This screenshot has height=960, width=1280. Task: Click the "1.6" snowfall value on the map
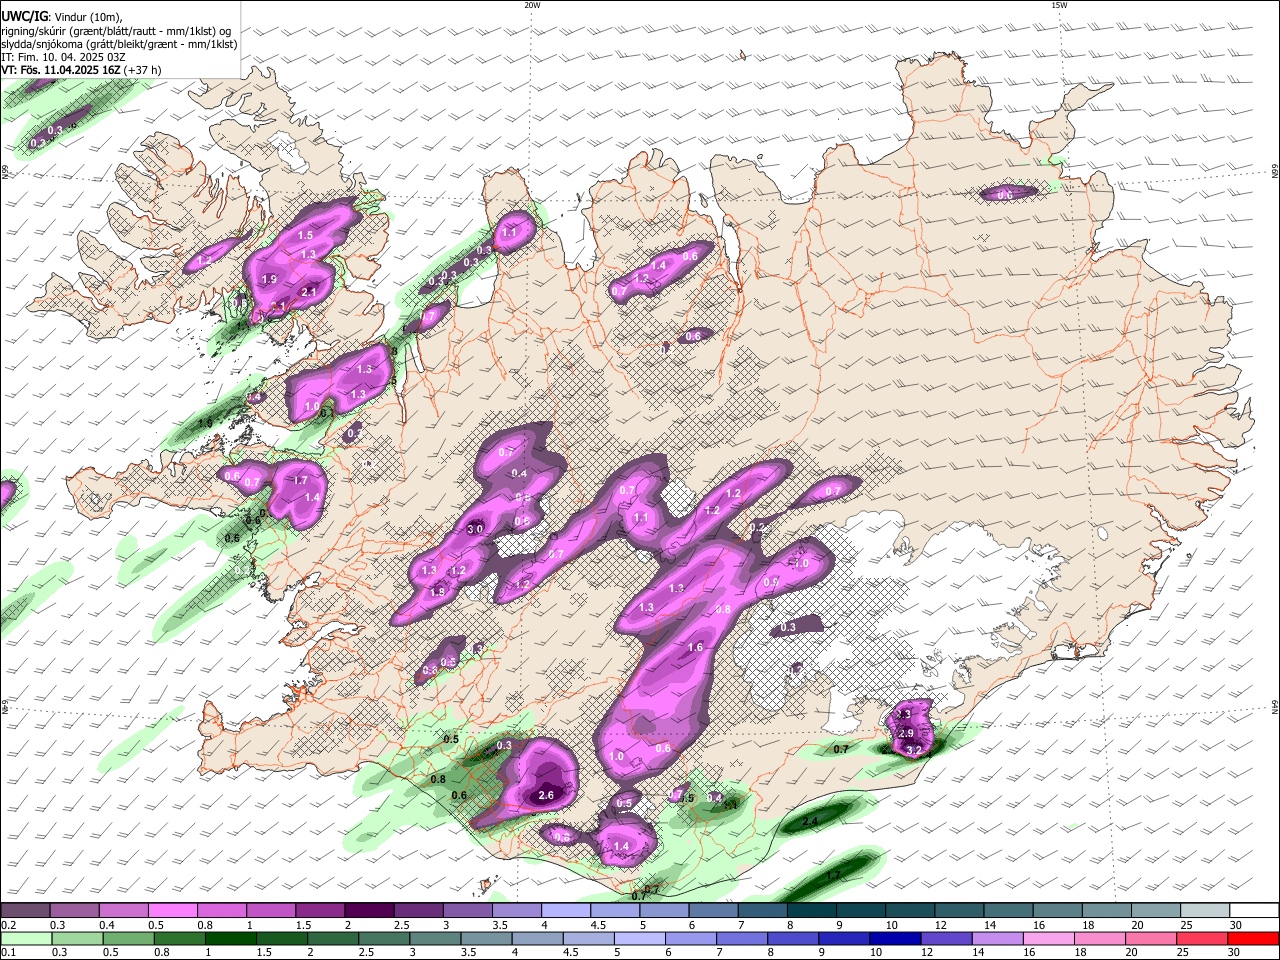695,648
